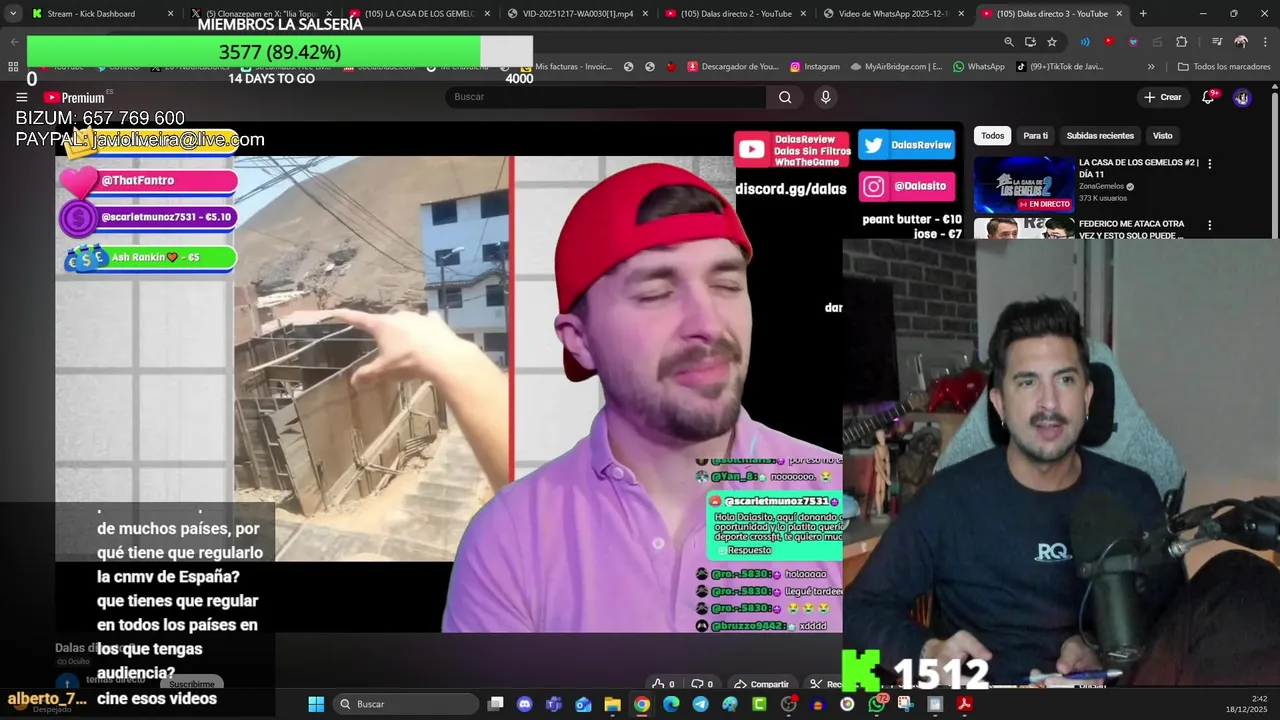Switch to VID-20251217-WA0030 mp4 tab
This screenshot has height=720, width=1280.
click(577, 14)
